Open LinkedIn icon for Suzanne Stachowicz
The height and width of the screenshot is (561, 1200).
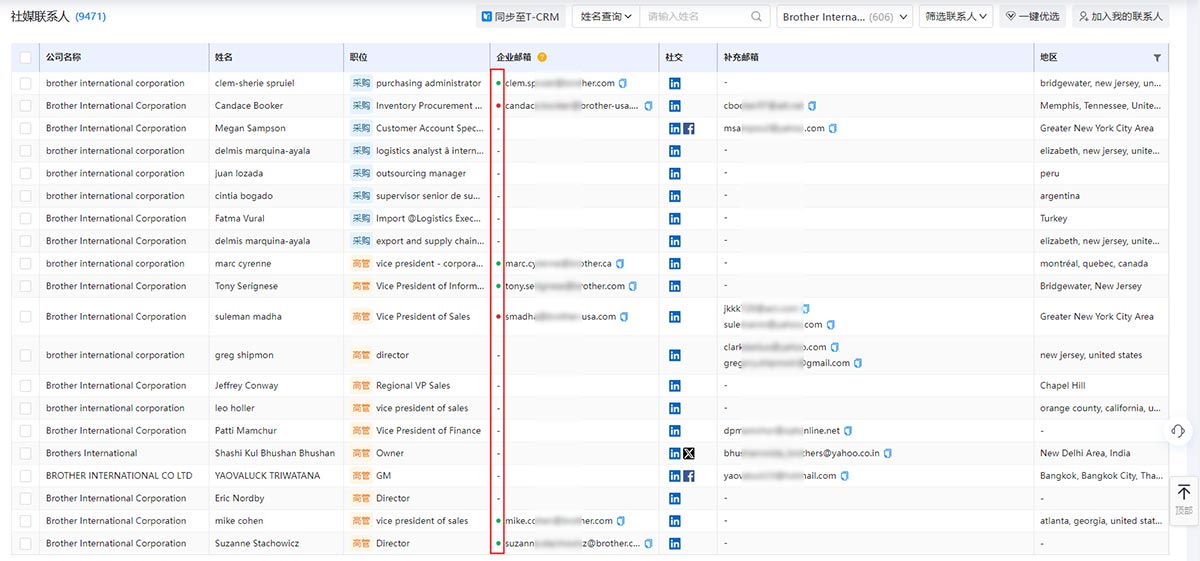point(675,544)
